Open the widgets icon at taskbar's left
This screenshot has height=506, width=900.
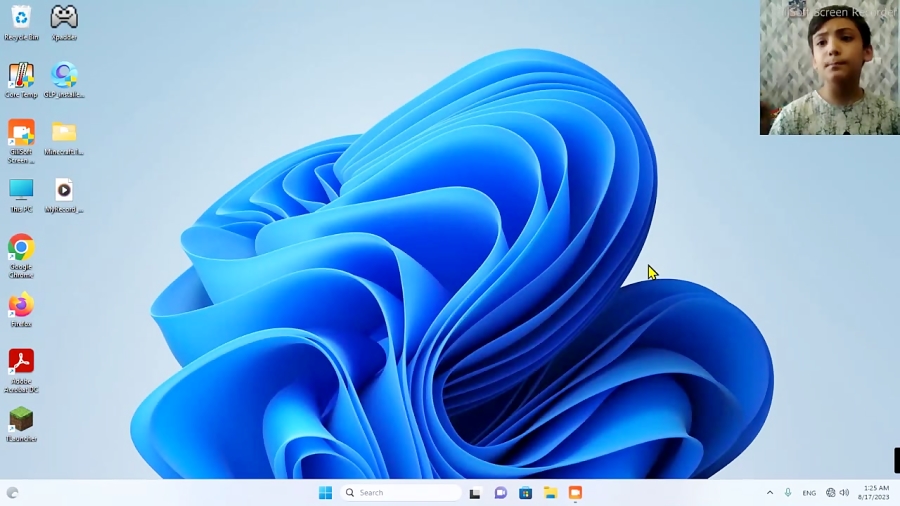pyautogui.click(x=12, y=493)
